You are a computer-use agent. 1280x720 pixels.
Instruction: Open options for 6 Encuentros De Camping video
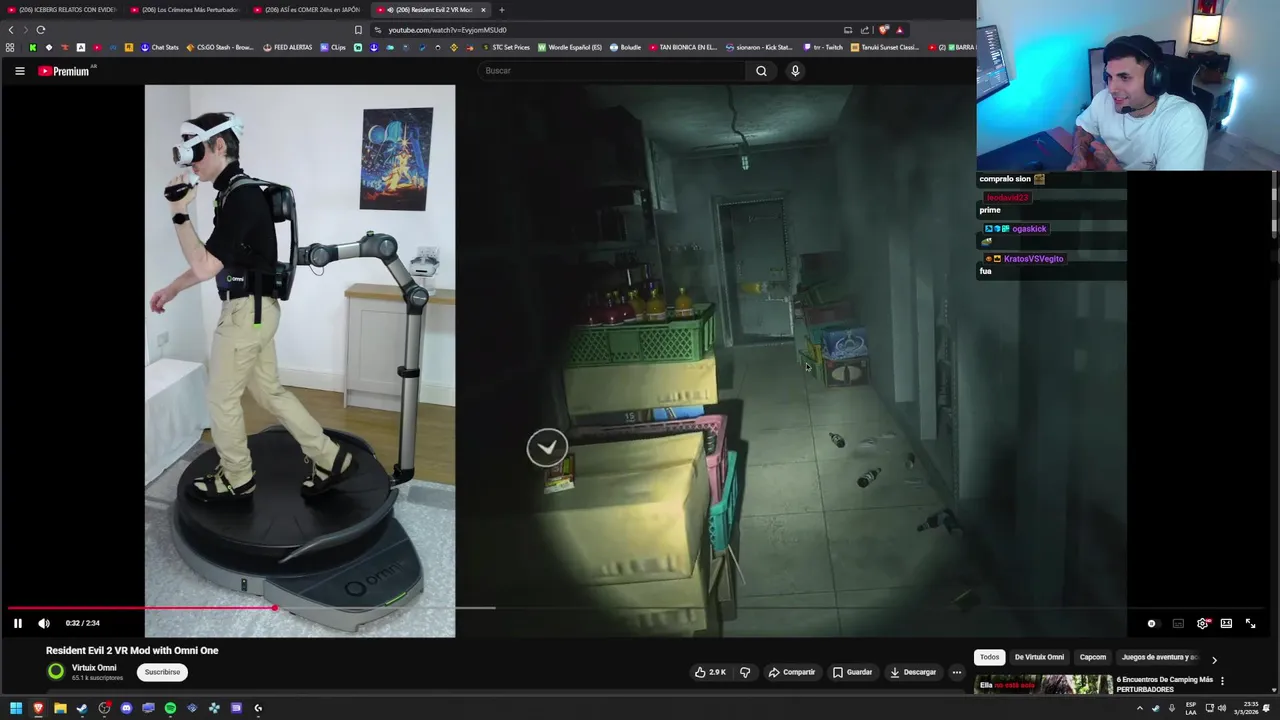point(1222,681)
